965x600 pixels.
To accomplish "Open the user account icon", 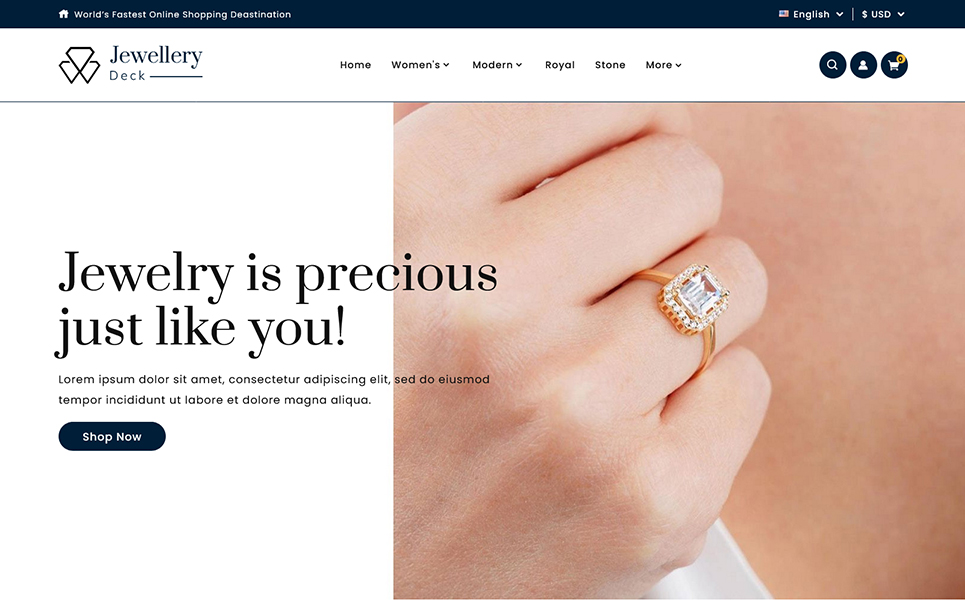I will tap(863, 65).
